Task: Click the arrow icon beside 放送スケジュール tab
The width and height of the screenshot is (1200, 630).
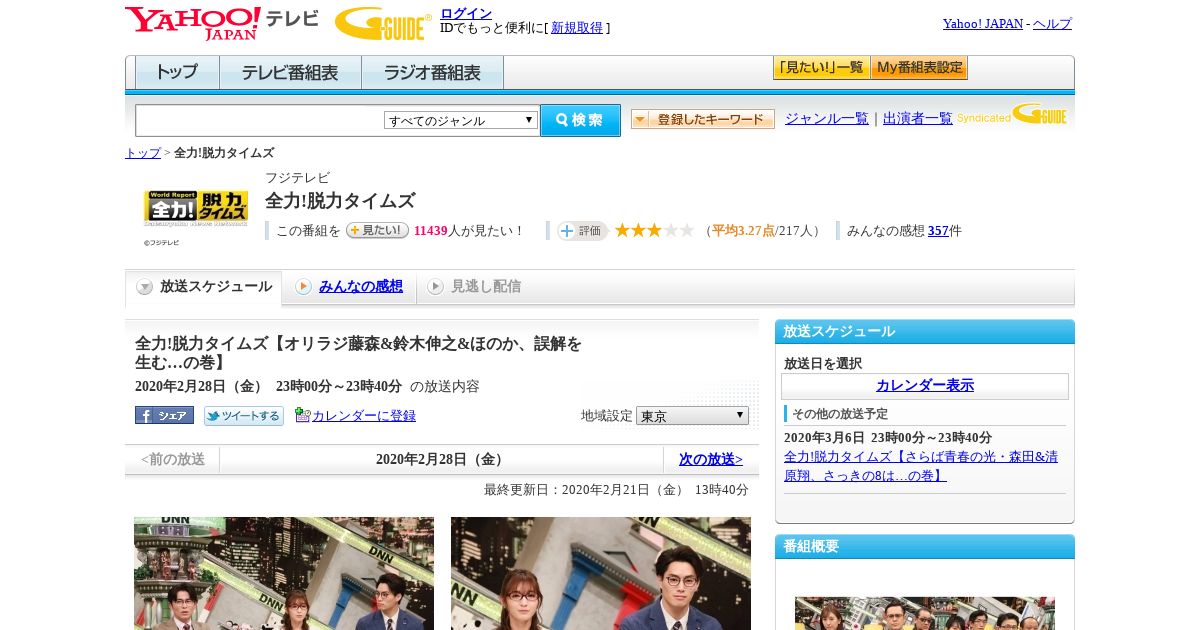Action: point(145,287)
